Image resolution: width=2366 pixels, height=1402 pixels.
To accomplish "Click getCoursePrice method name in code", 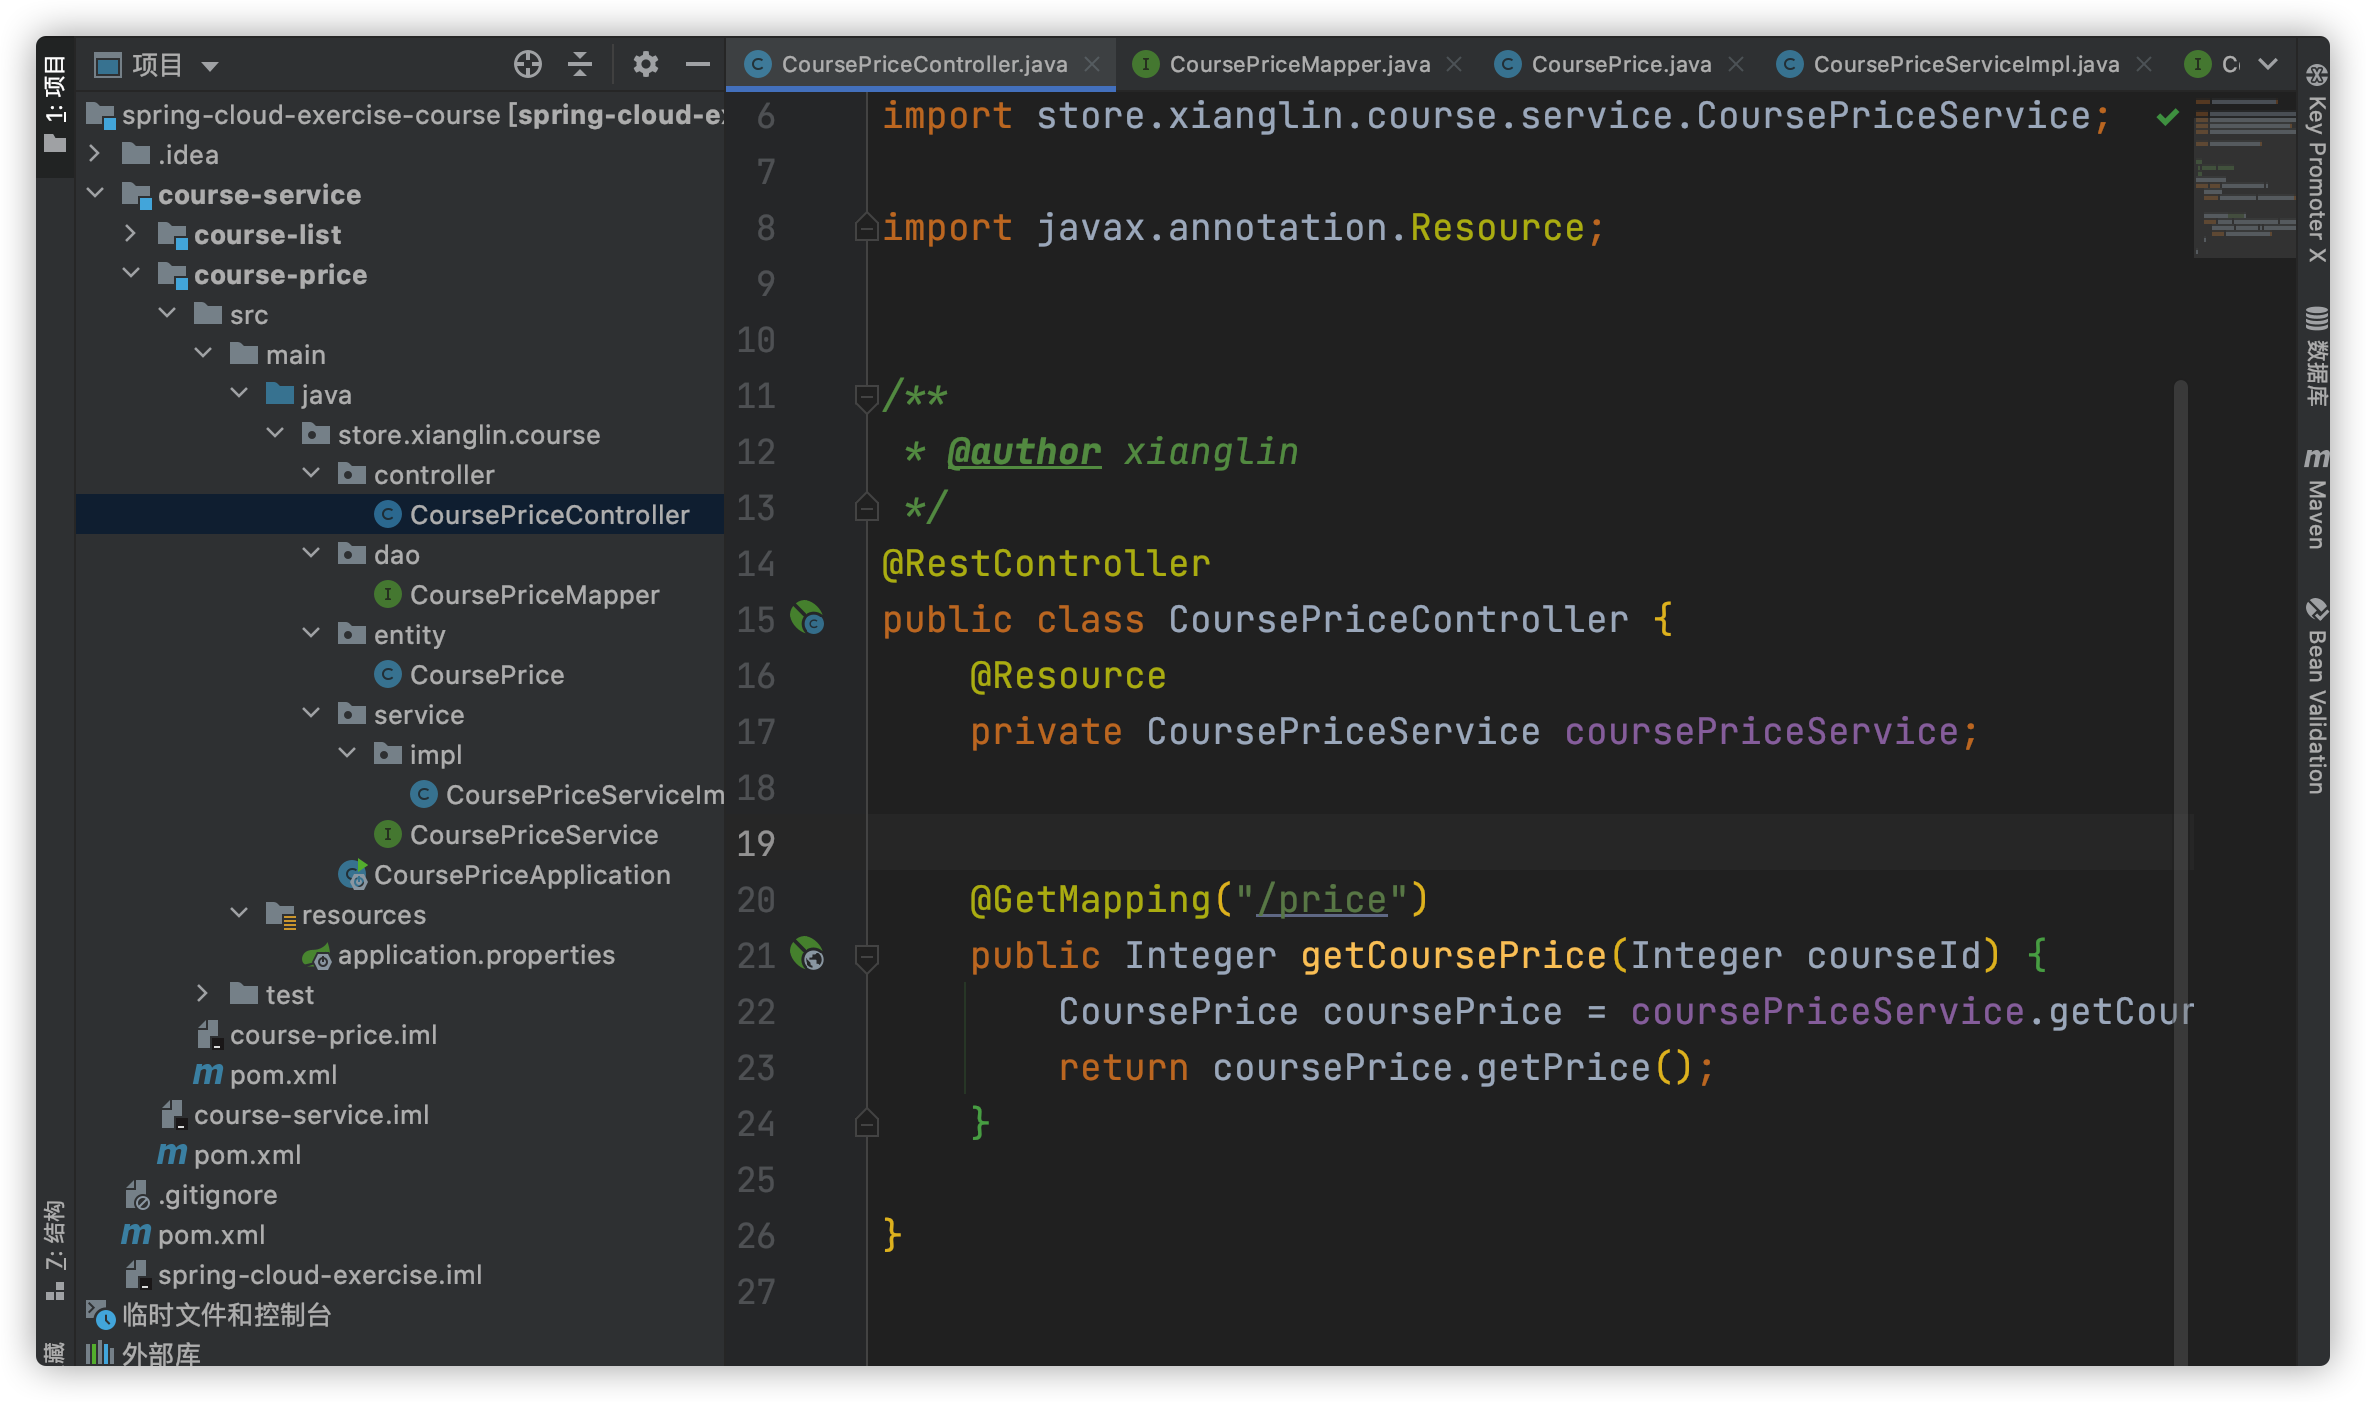I will click(x=1453, y=956).
